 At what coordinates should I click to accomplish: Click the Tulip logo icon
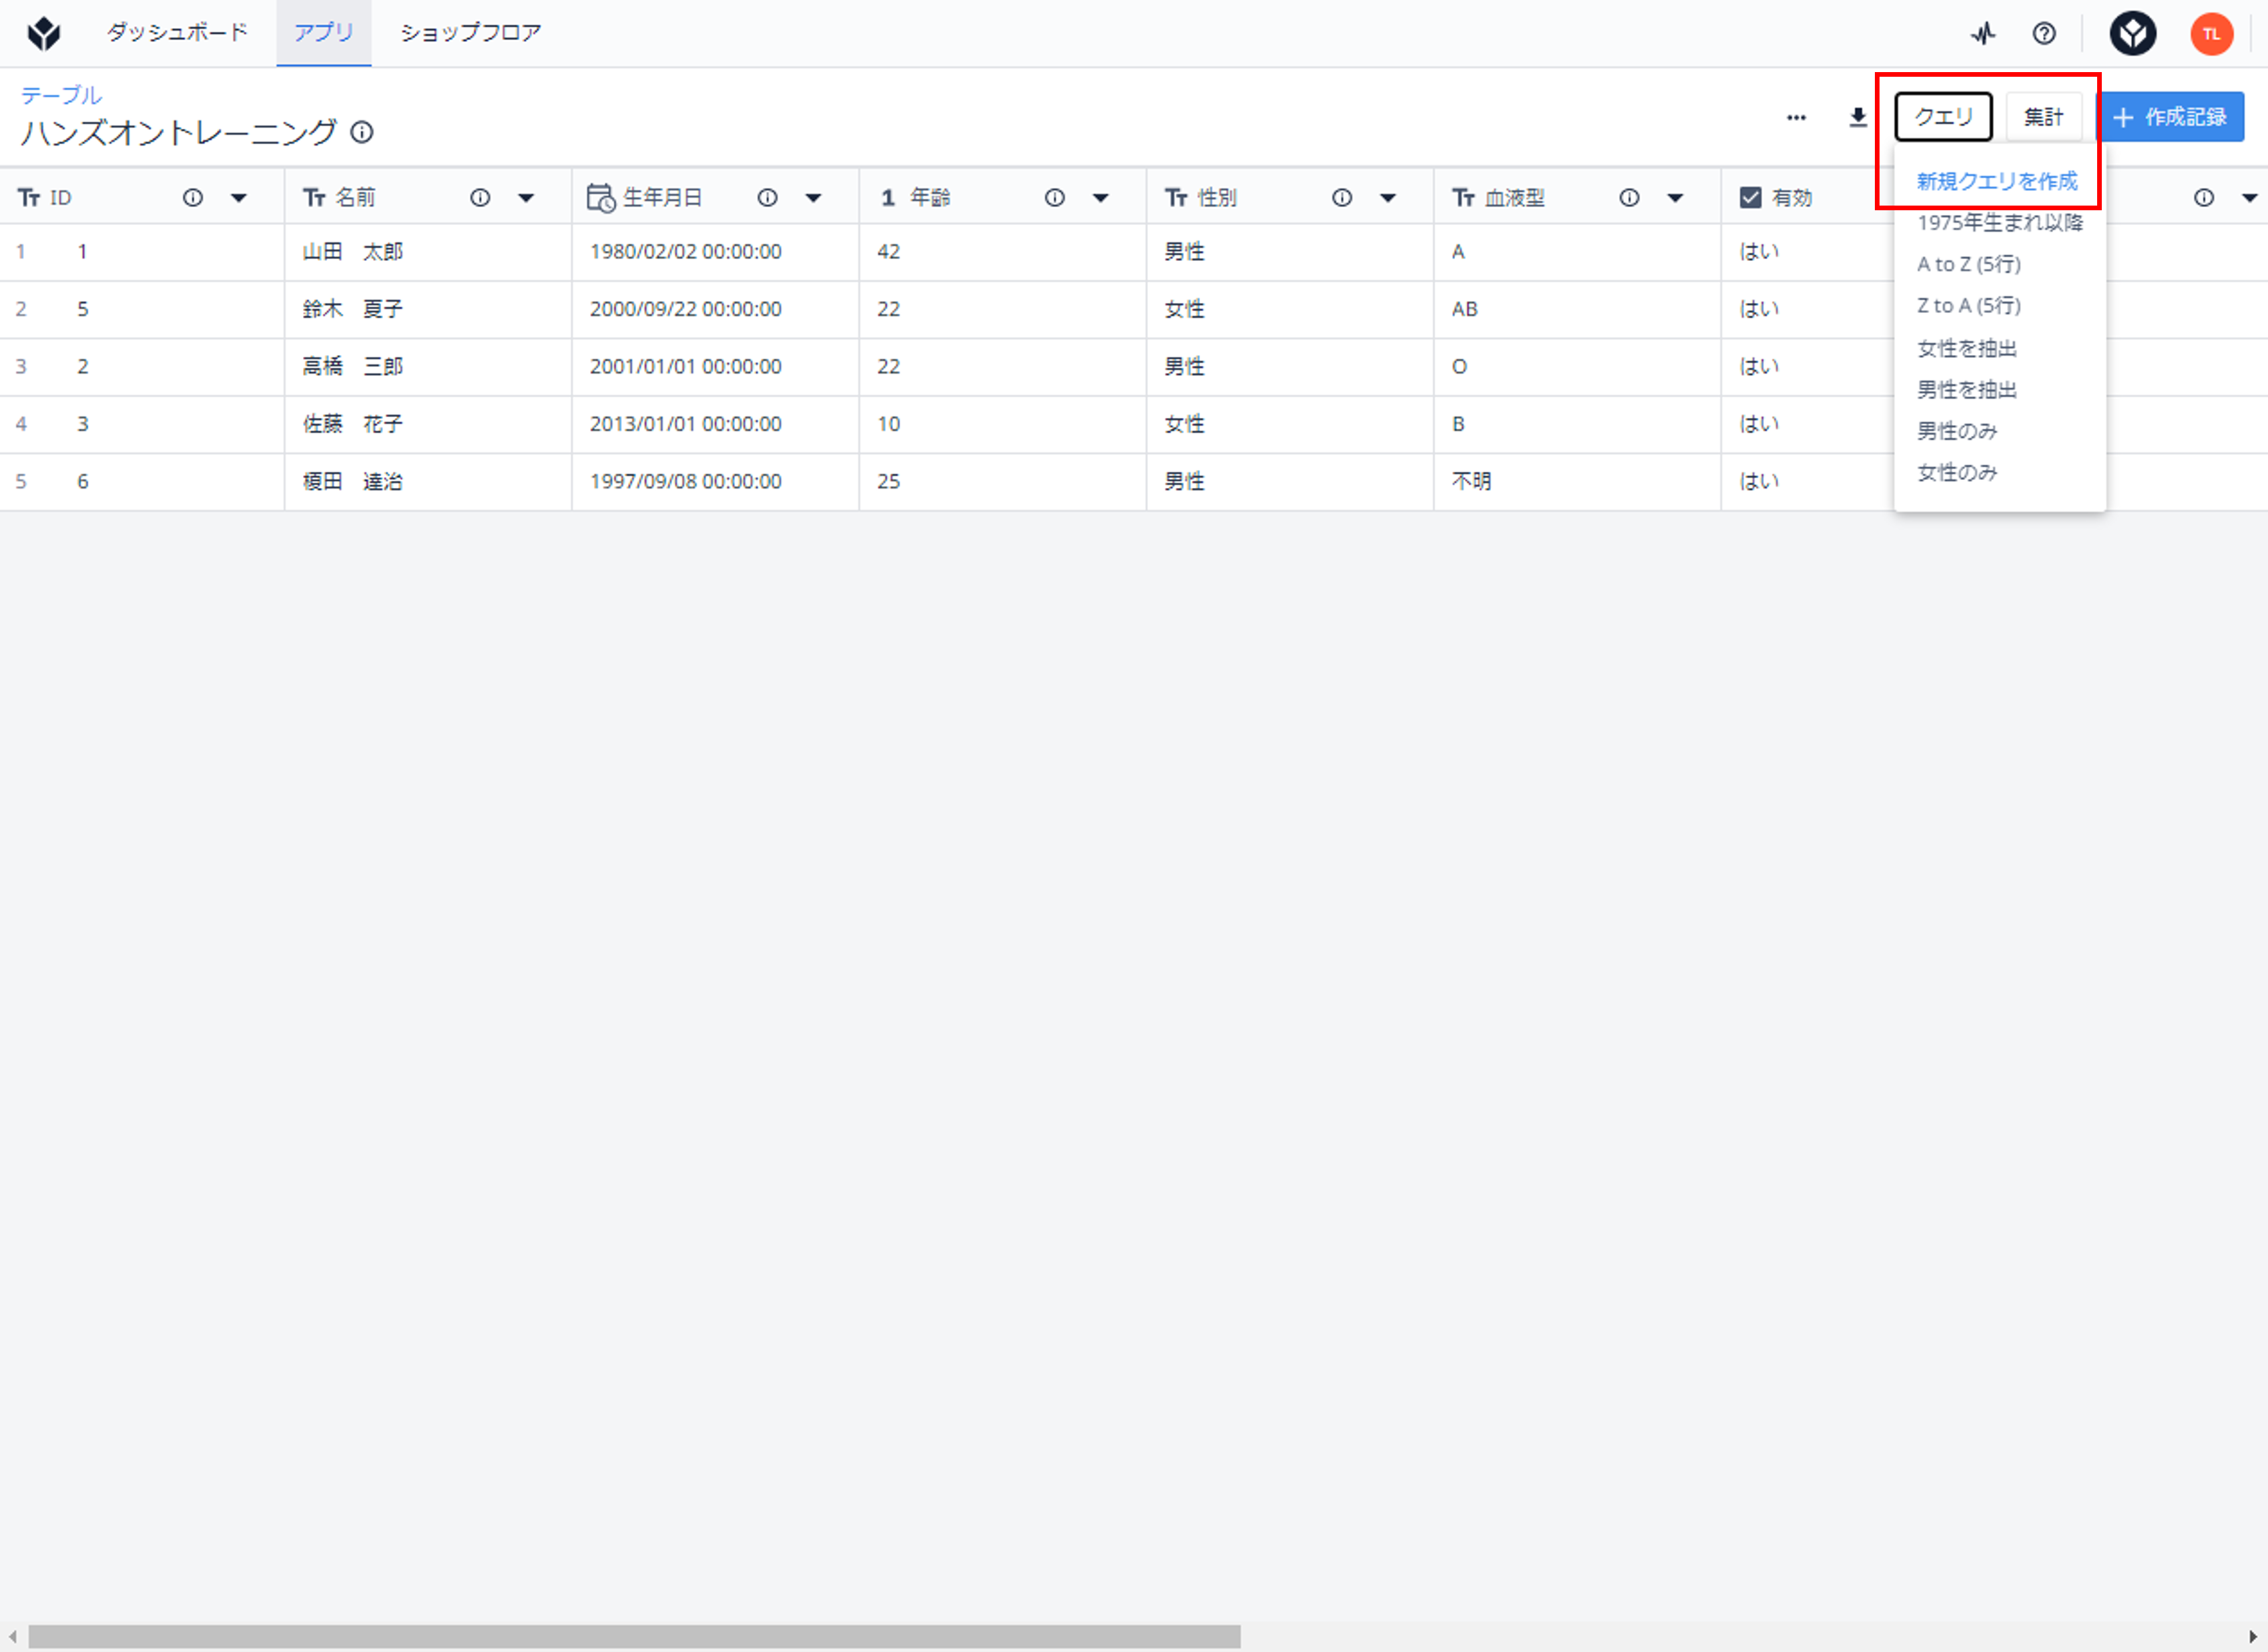(44, 34)
